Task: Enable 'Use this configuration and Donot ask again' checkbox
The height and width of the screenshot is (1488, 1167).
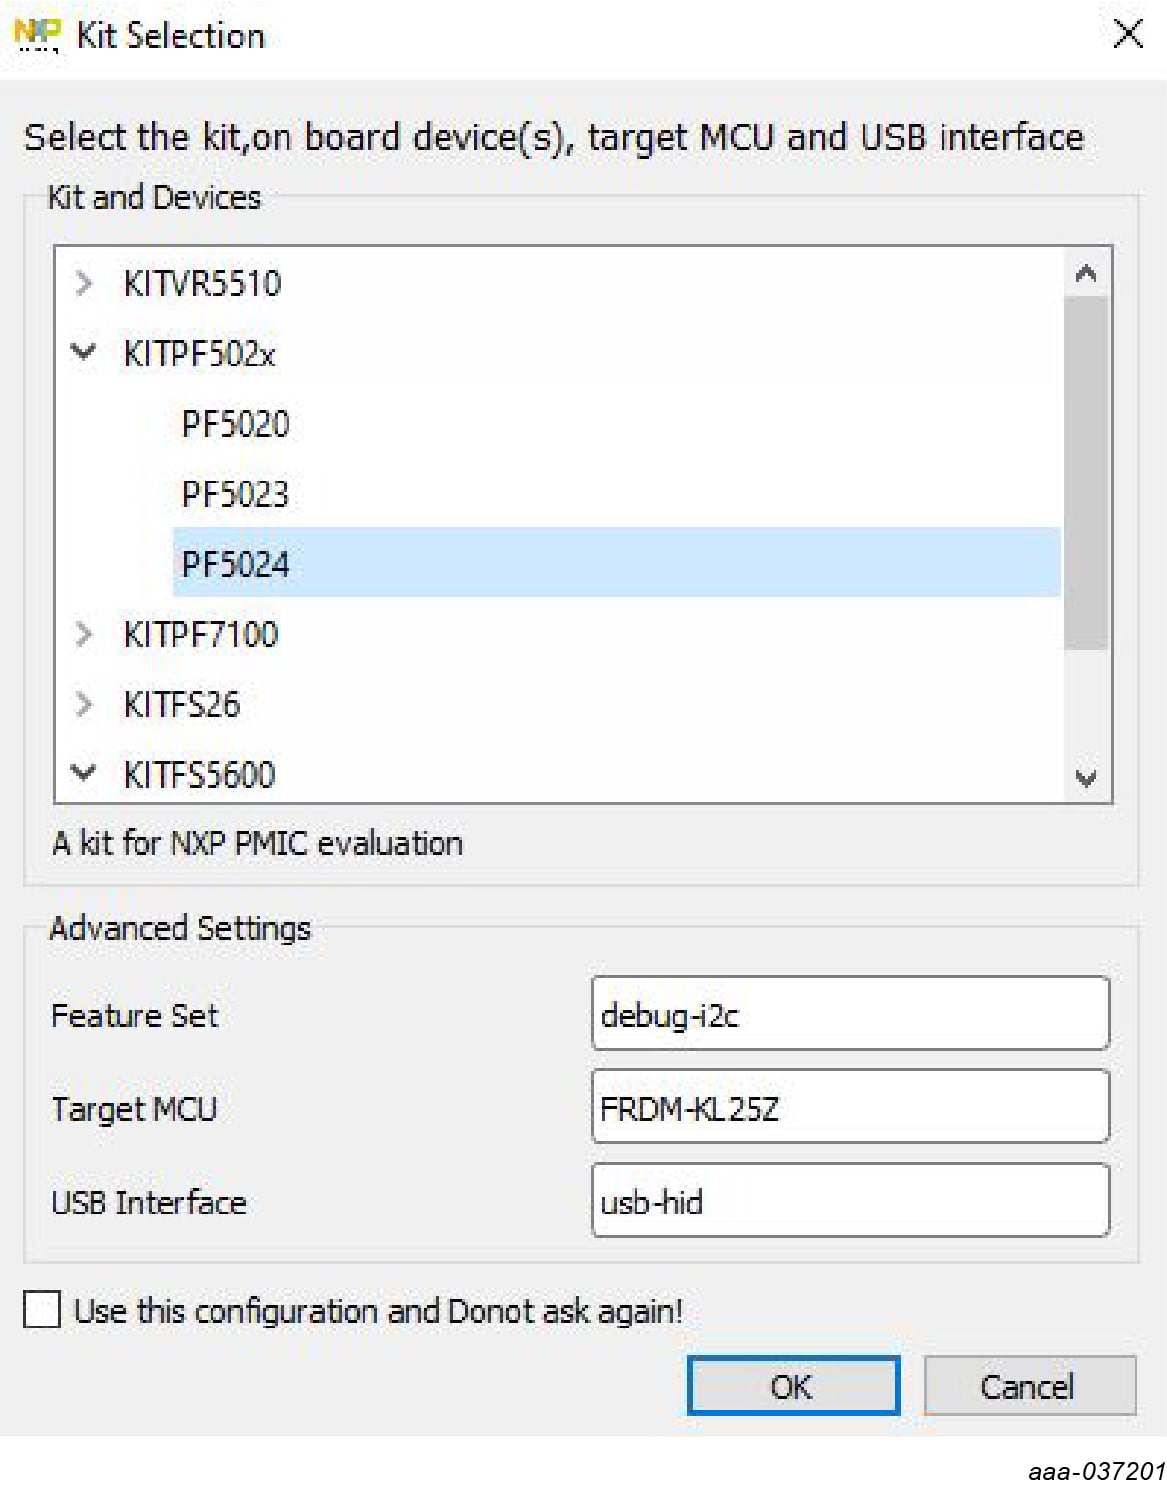Action: [42, 1309]
